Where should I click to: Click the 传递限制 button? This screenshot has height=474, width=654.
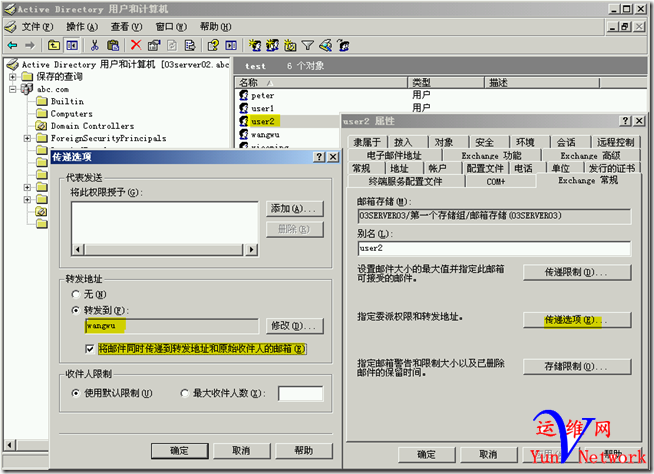(577, 272)
